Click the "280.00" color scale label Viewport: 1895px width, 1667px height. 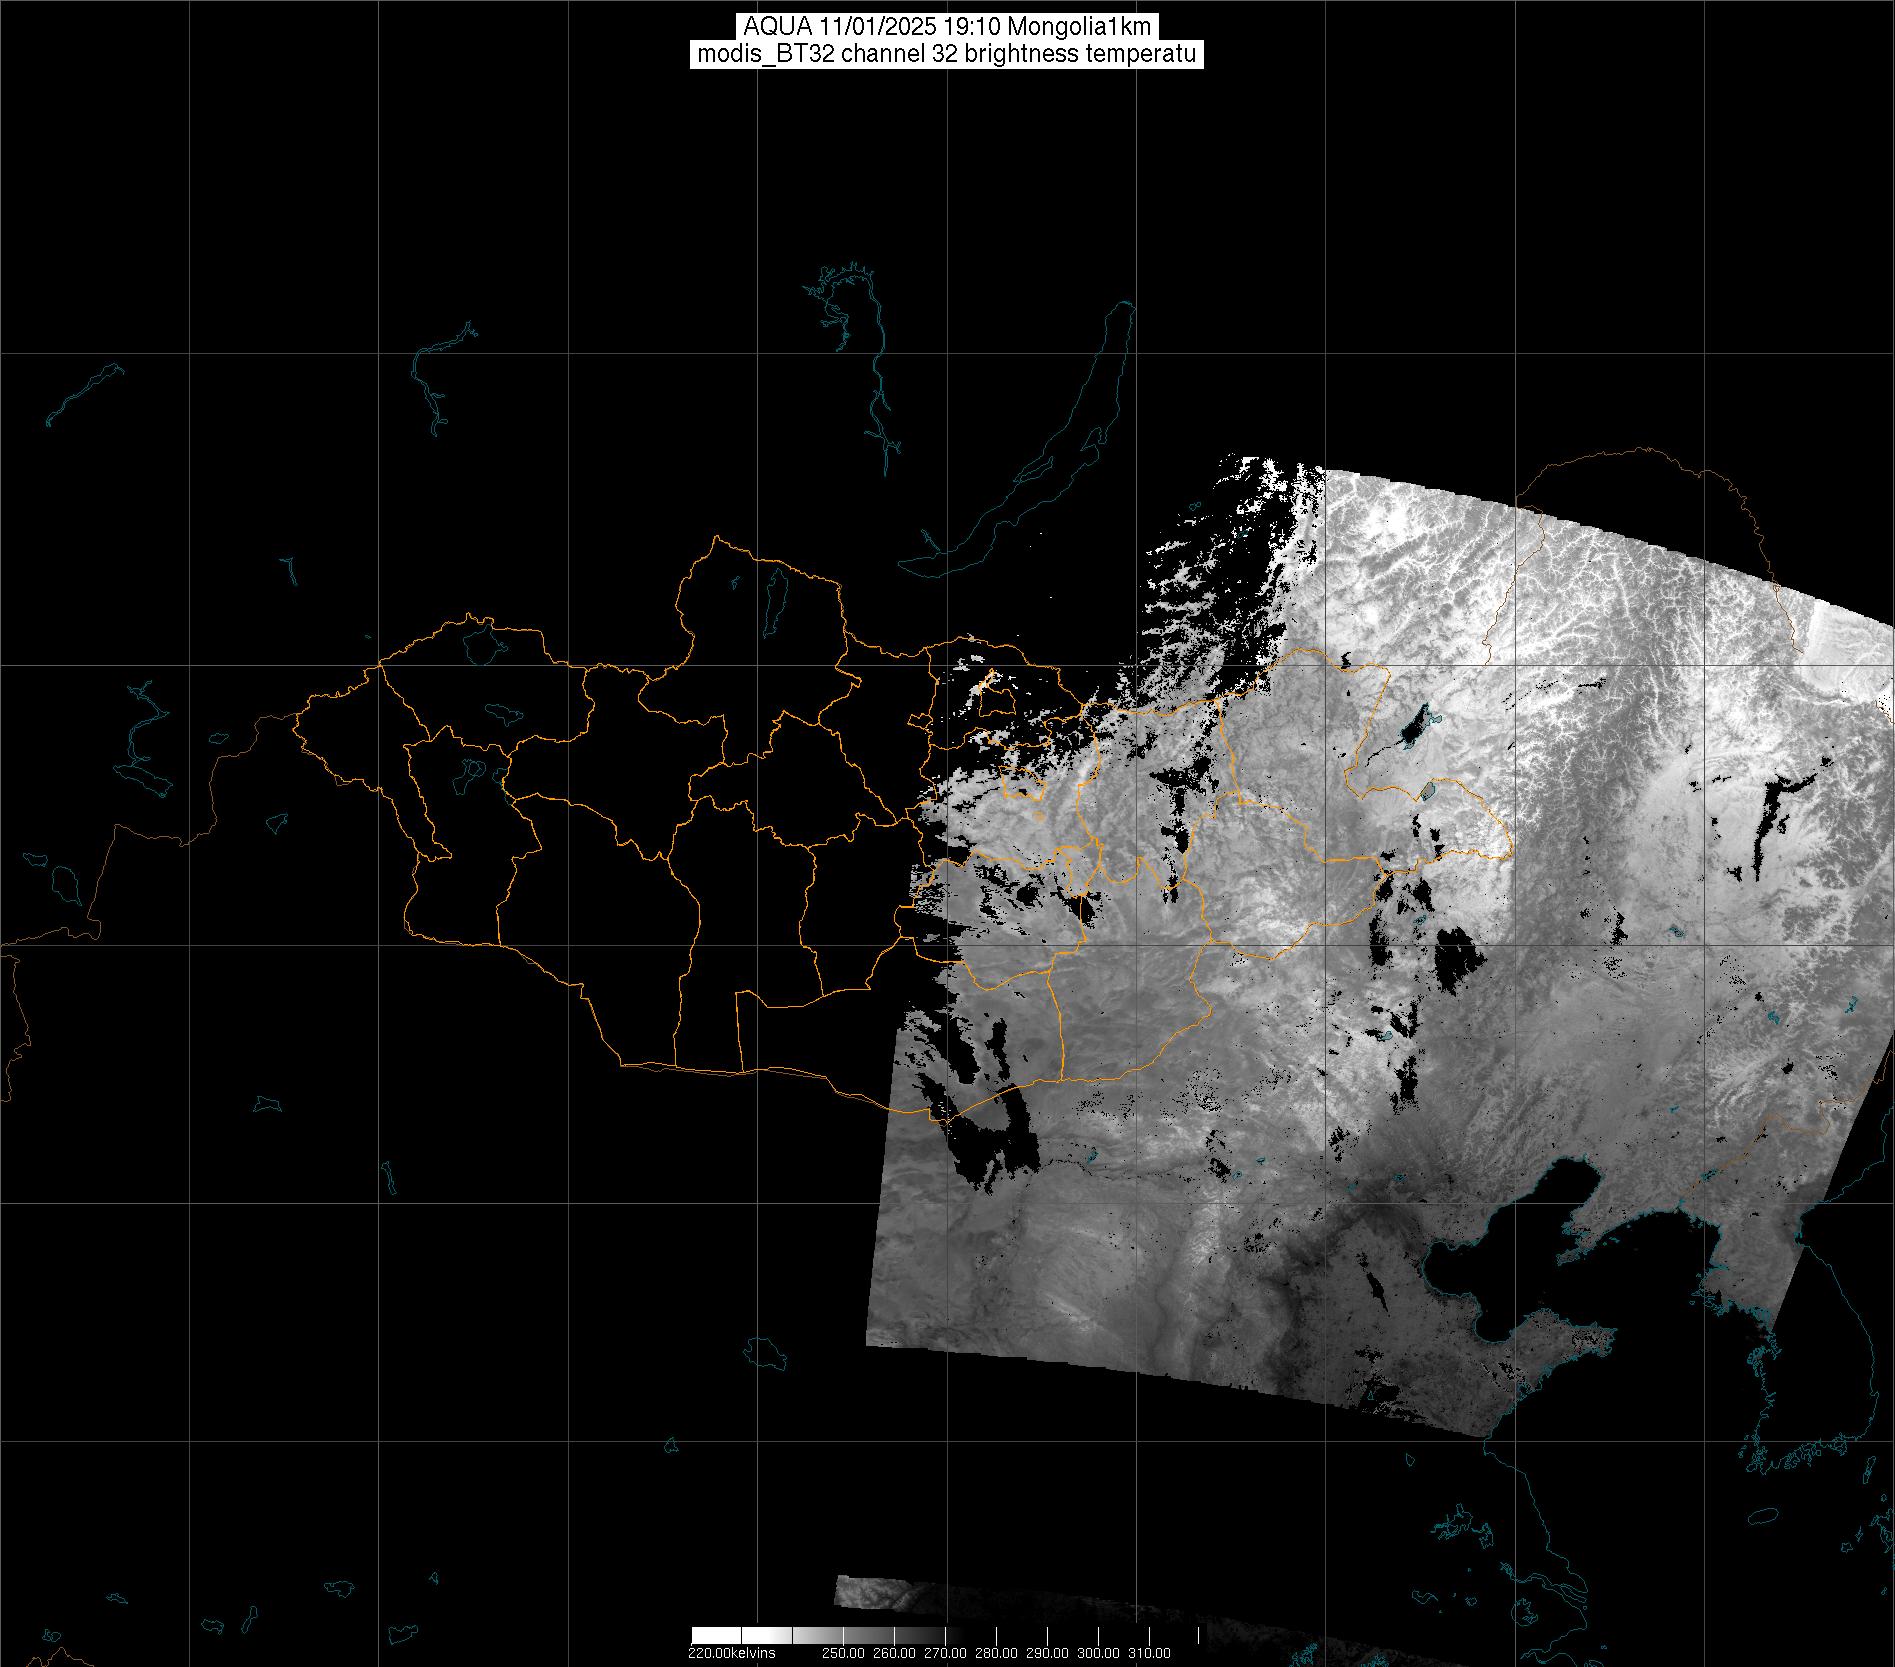tap(996, 1653)
